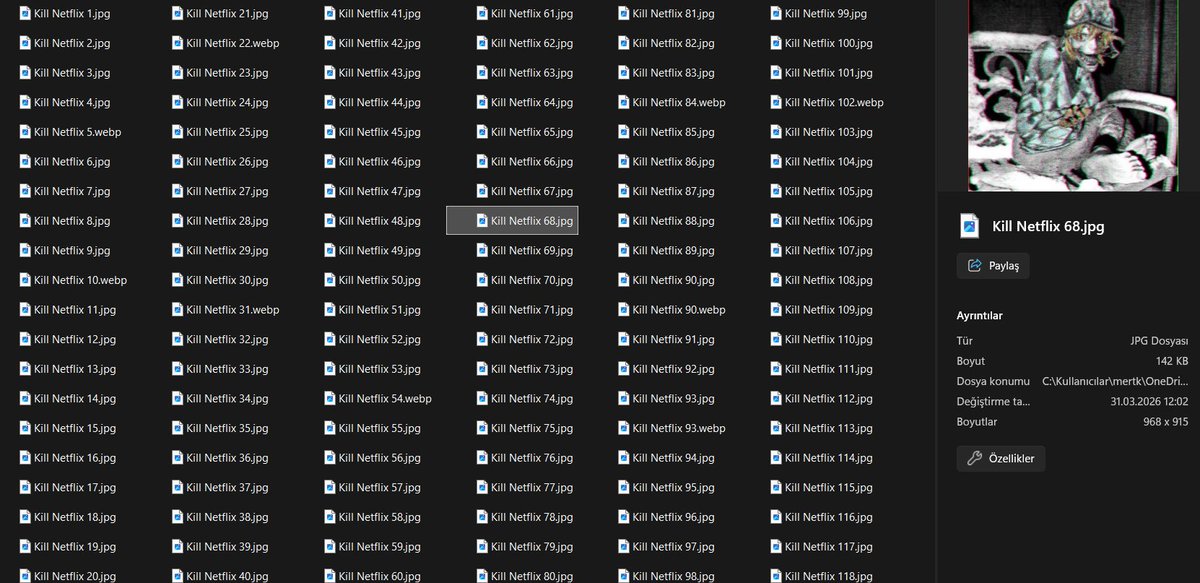
Task: Click the file icon of Kill Netflix 61.jpg
Action: (x=482, y=14)
